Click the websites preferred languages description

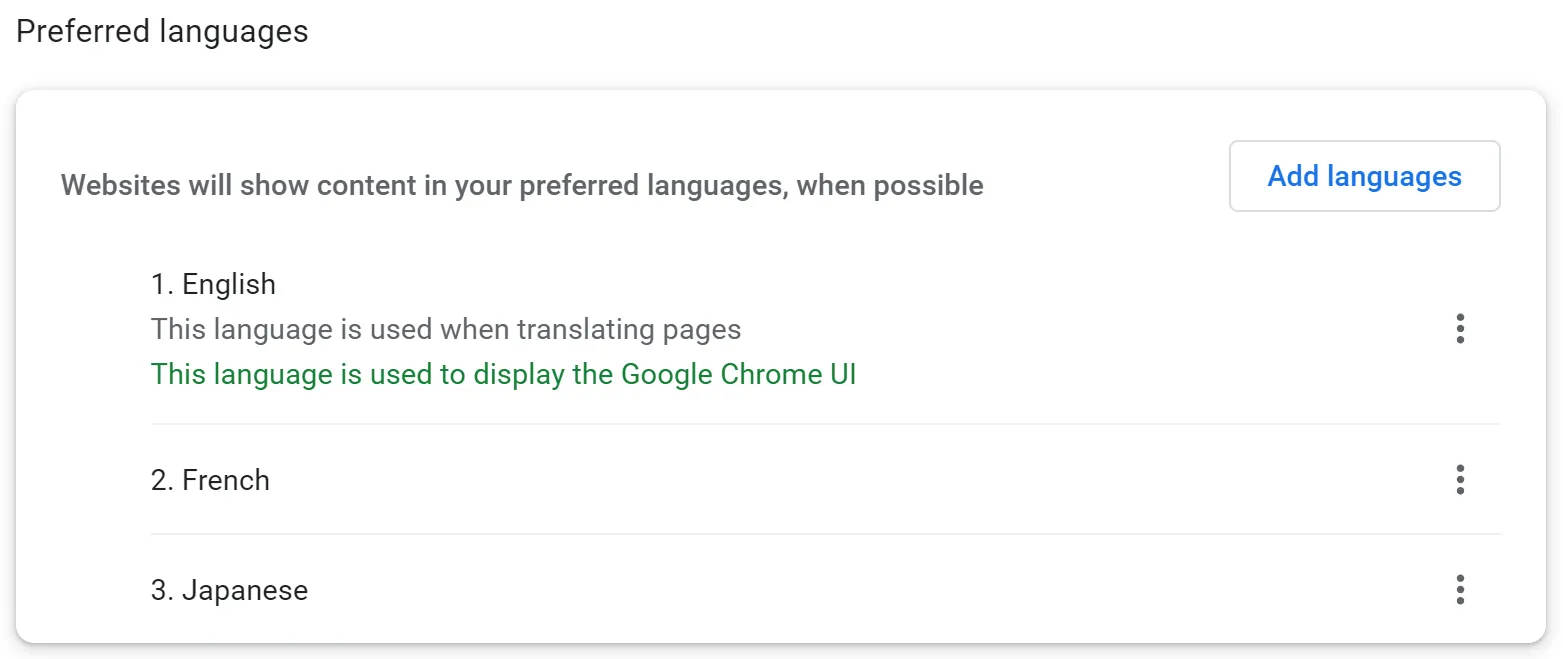(x=522, y=186)
